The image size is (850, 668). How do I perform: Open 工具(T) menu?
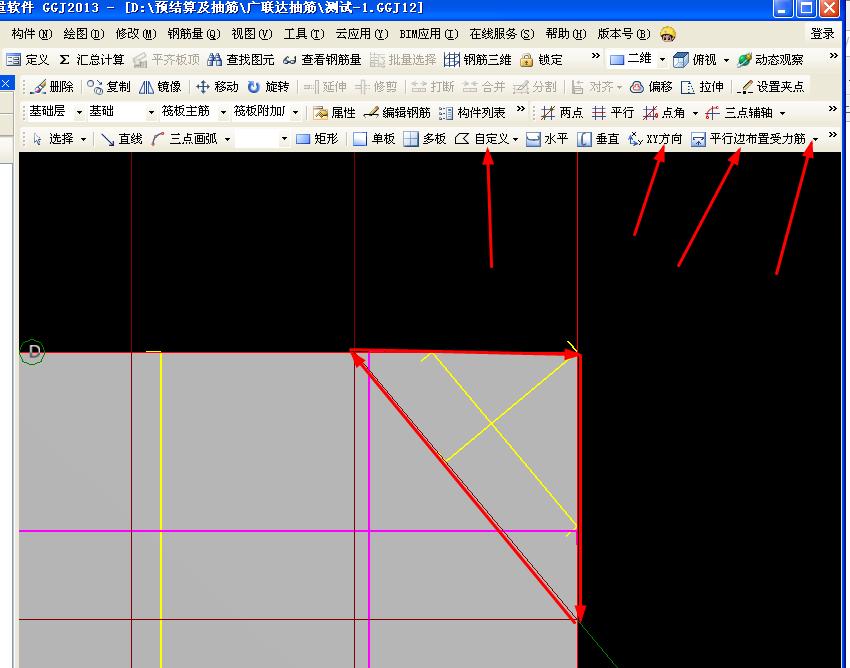(304, 34)
